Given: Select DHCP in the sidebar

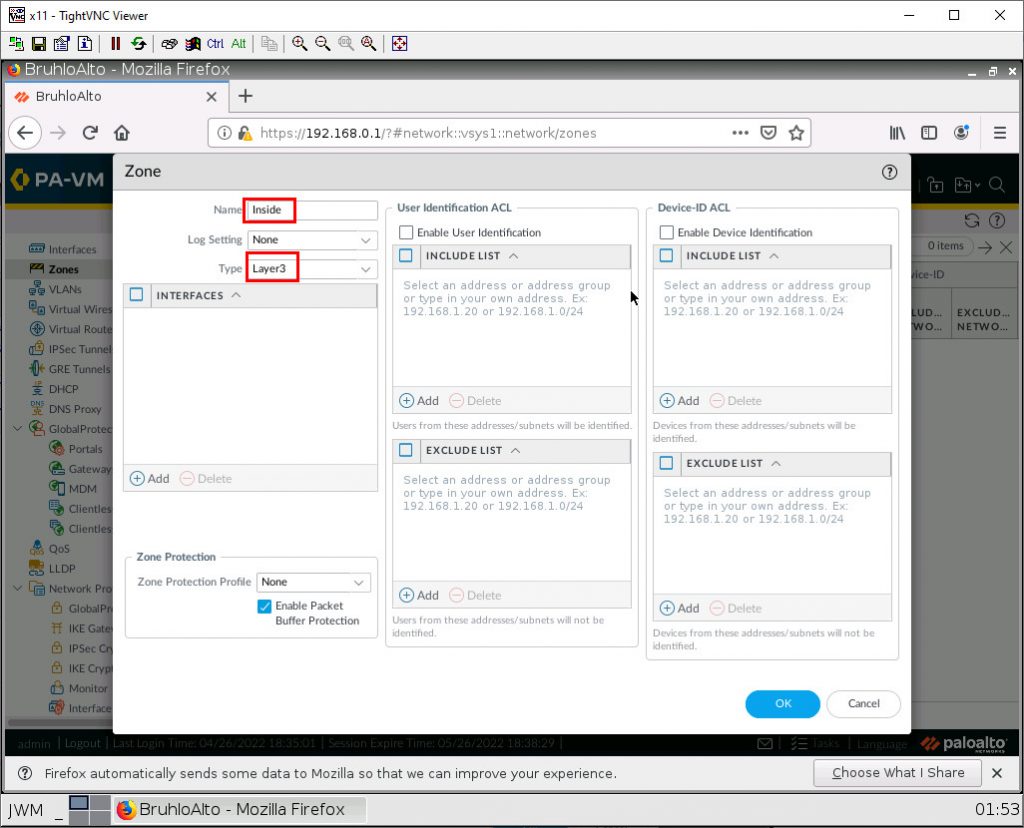Looking at the screenshot, I should point(64,388).
